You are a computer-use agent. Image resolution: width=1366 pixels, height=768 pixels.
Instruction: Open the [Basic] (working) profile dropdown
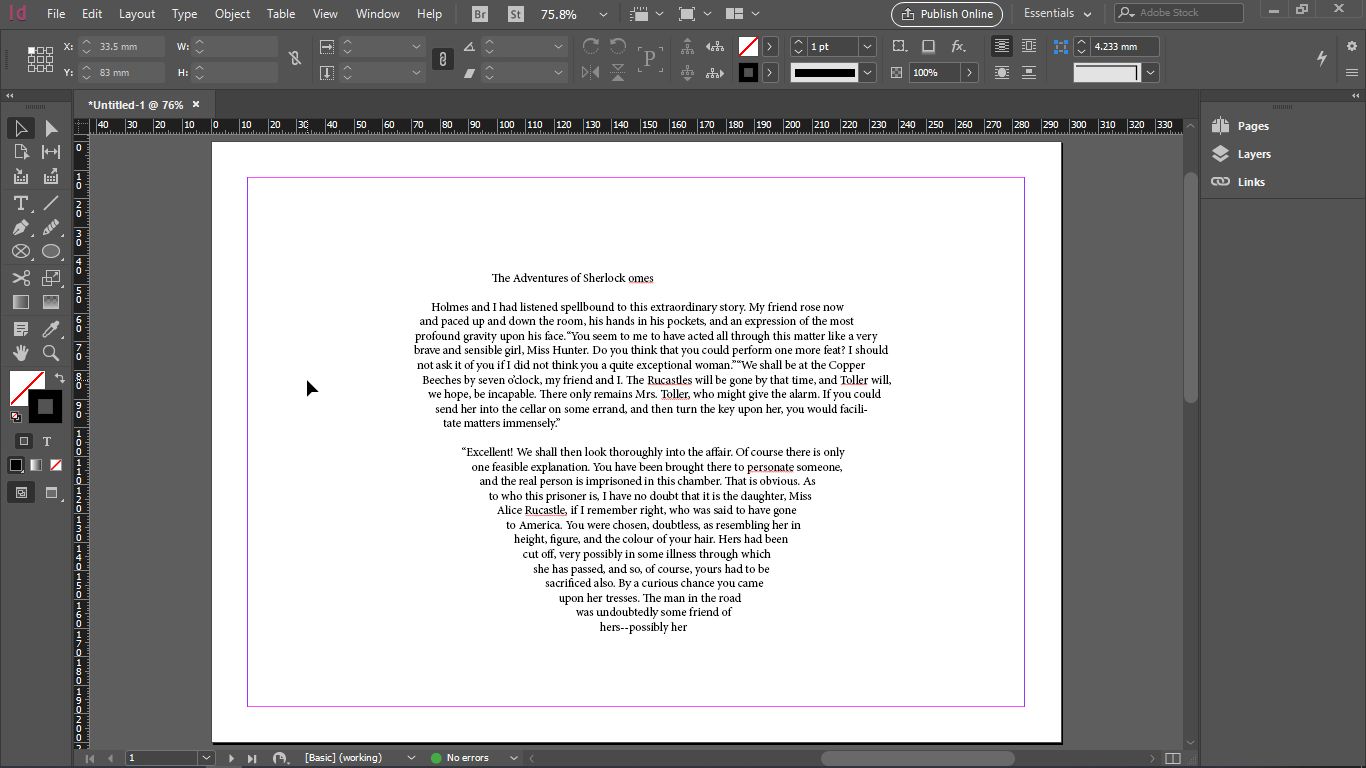(411, 758)
